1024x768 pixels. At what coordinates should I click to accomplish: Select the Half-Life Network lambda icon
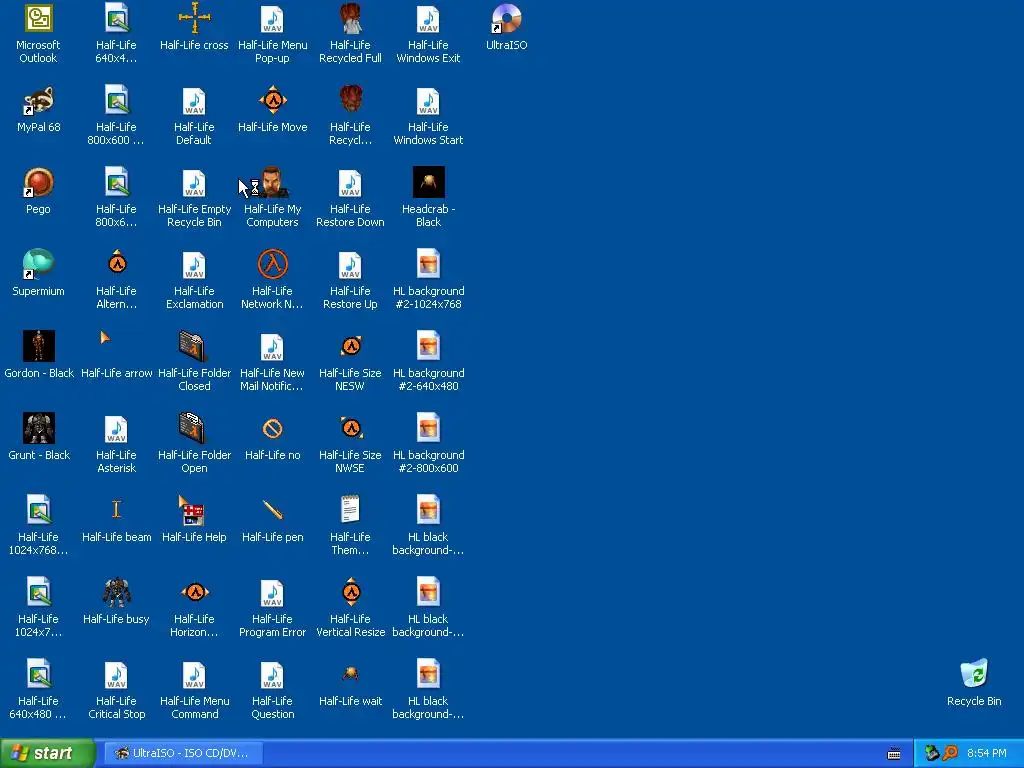tap(272, 280)
